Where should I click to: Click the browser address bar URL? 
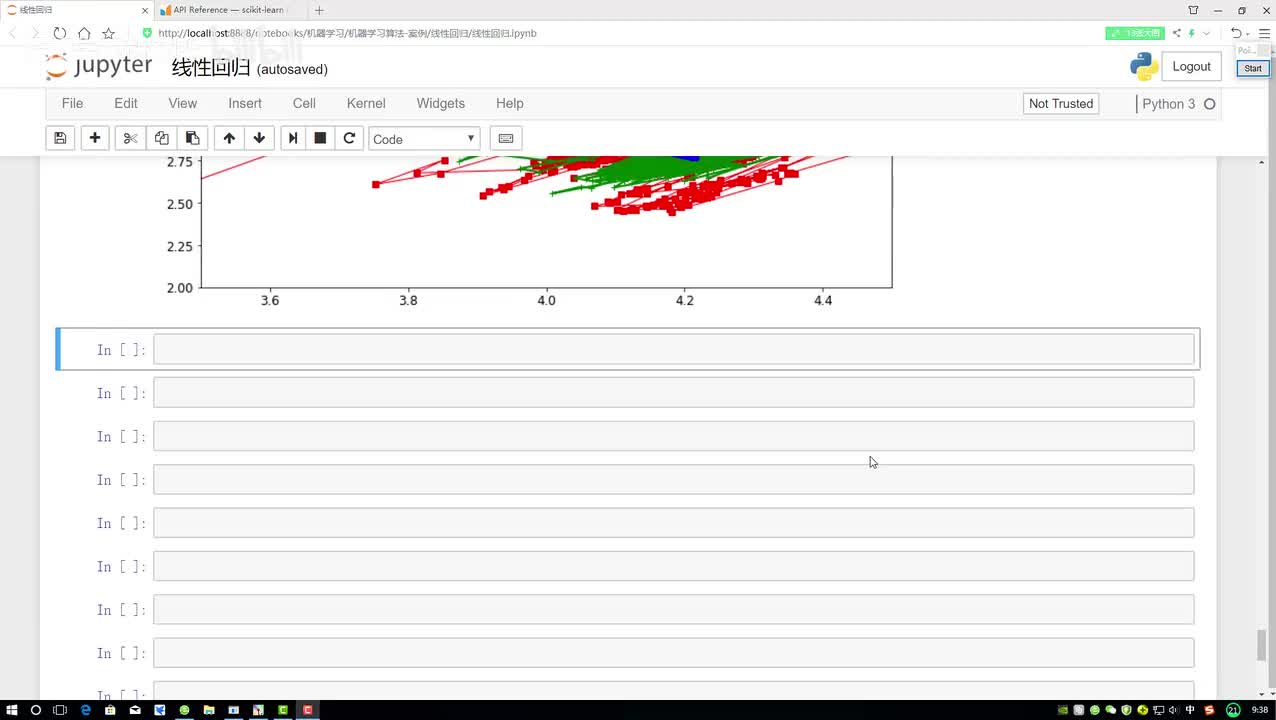coord(347,33)
